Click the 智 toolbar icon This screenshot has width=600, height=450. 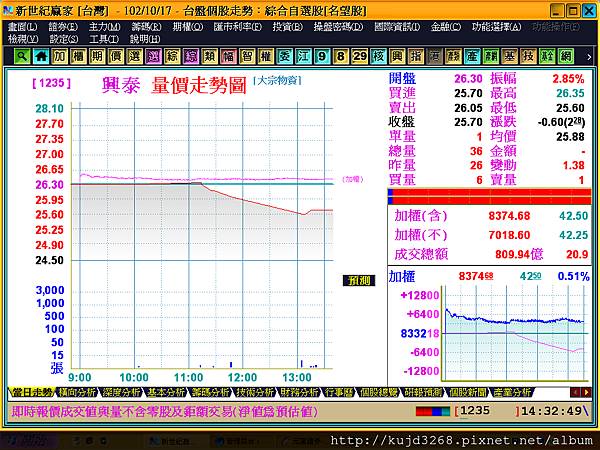pyautogui.click(x=247, y=57)
